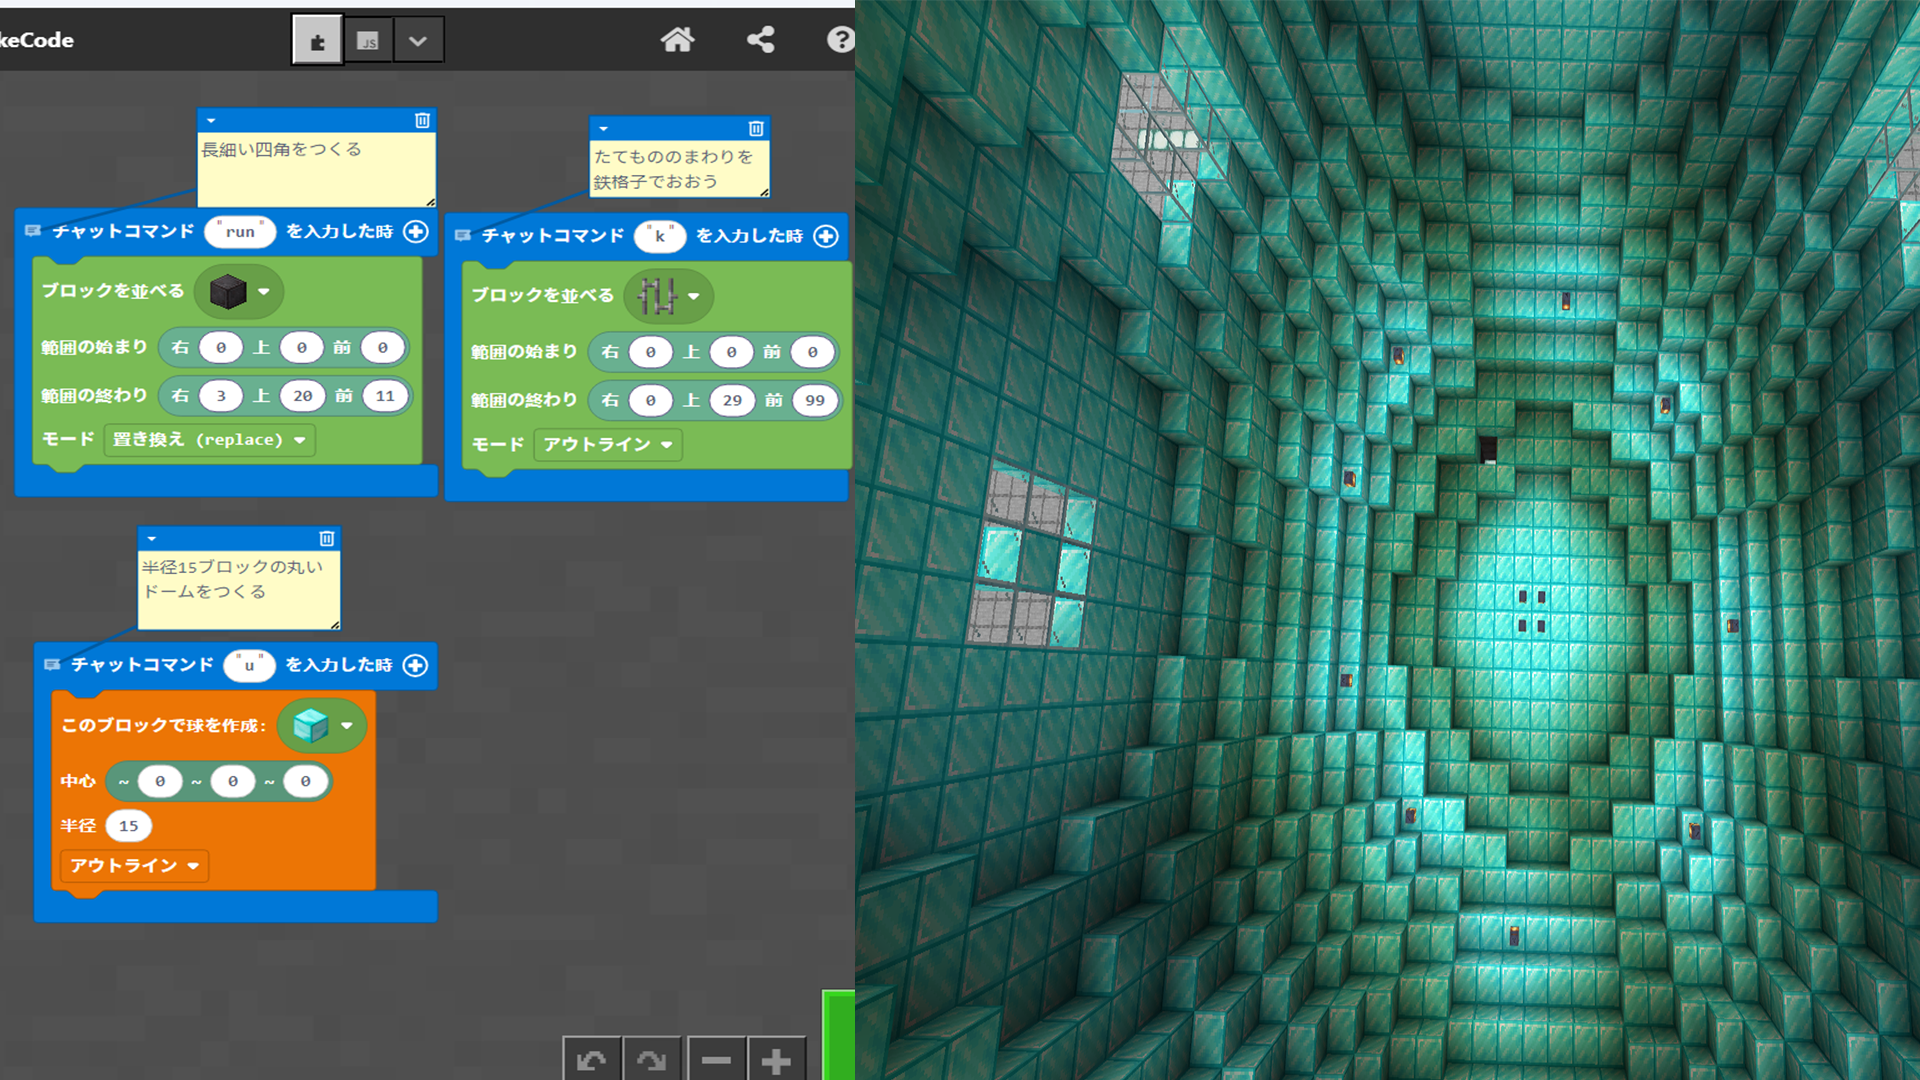This screenshot has height=1080, width=1920.
Task: Delete the 長細い四角をつくる comment
Action: pyautogui.click(x=422, y=120)
